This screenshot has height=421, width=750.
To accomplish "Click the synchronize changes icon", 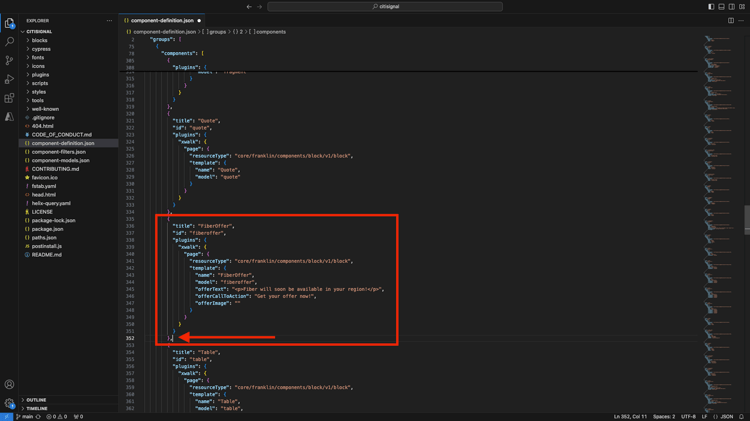I will coord(38,417).
